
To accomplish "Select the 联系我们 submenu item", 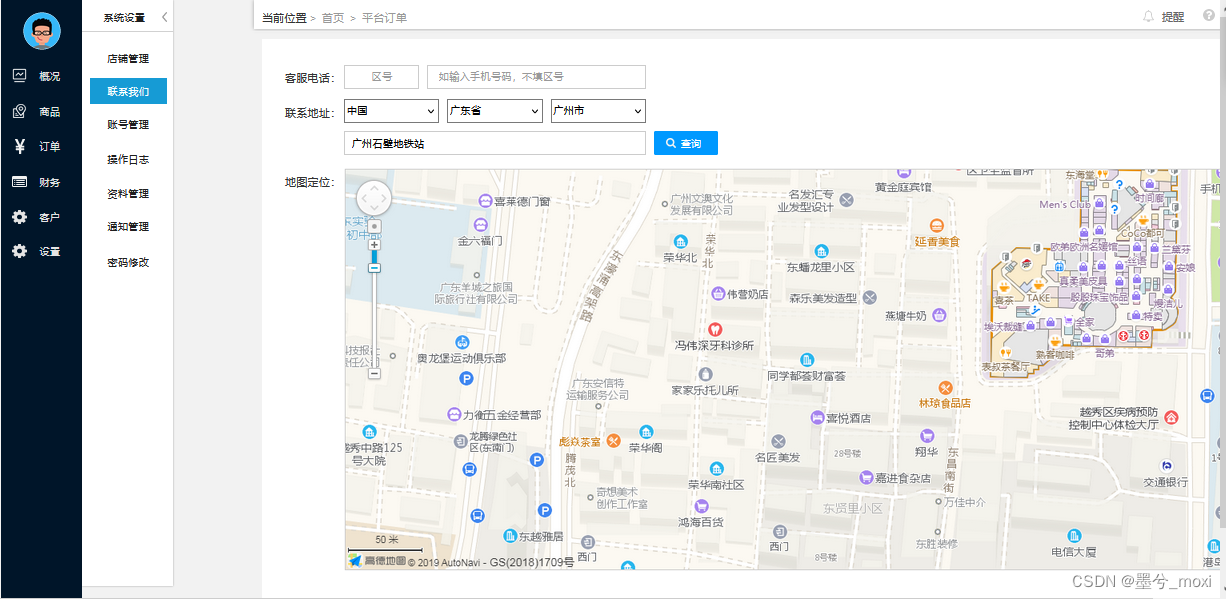I will [x=128, y=91].
